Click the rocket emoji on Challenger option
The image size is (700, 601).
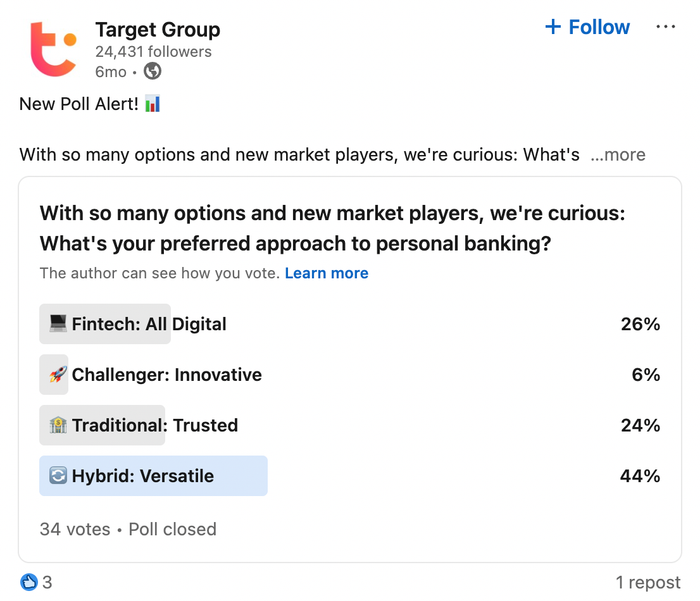tap(58, 375)
